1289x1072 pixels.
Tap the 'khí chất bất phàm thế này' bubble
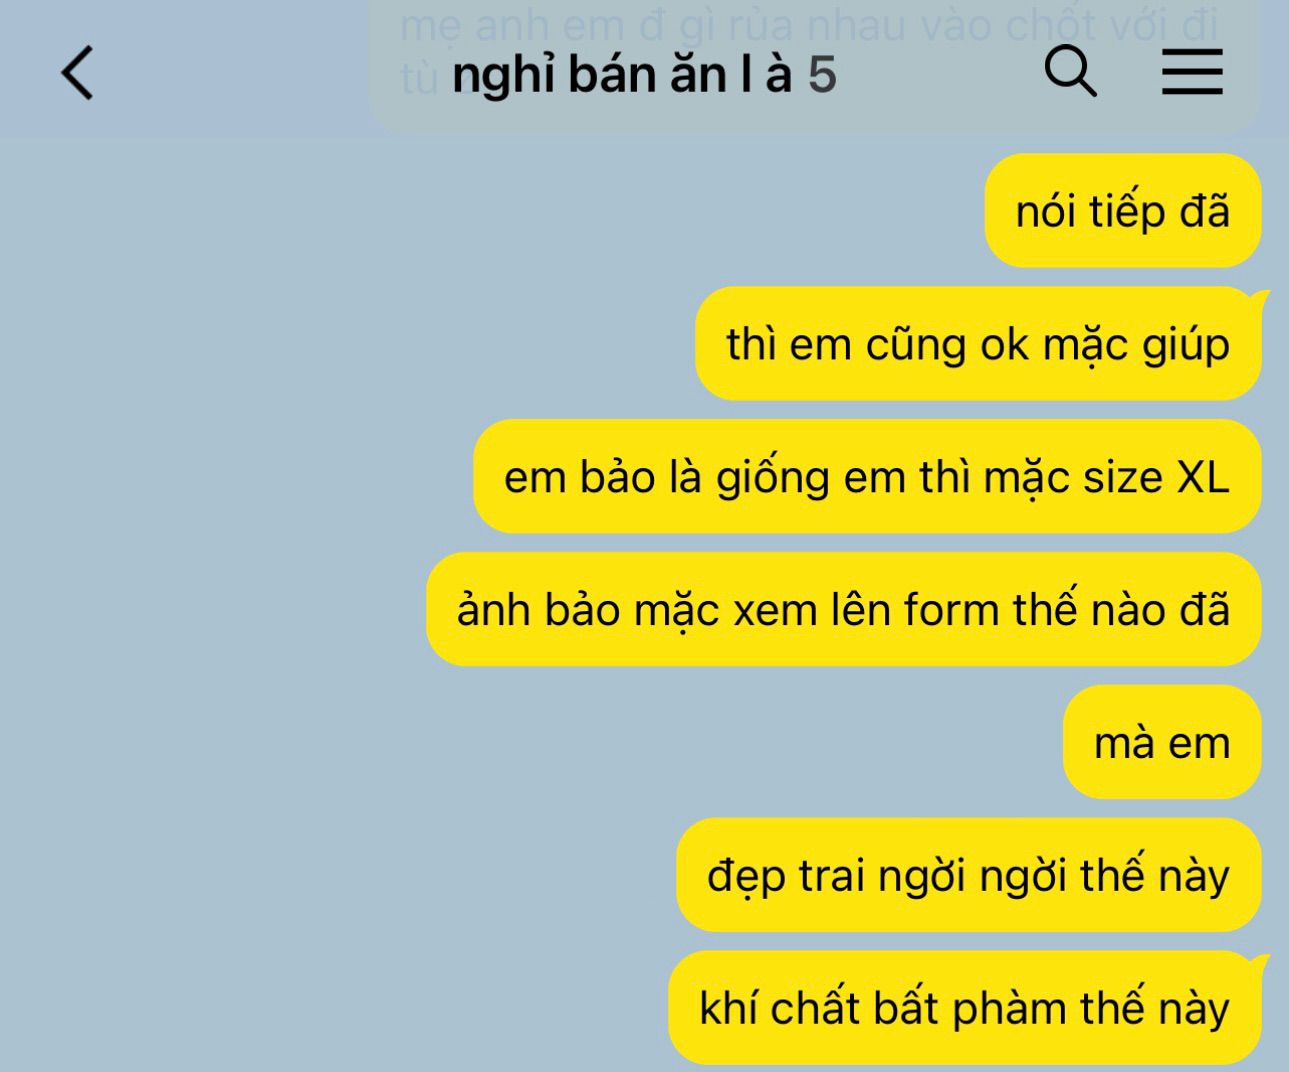(964, 1008)
